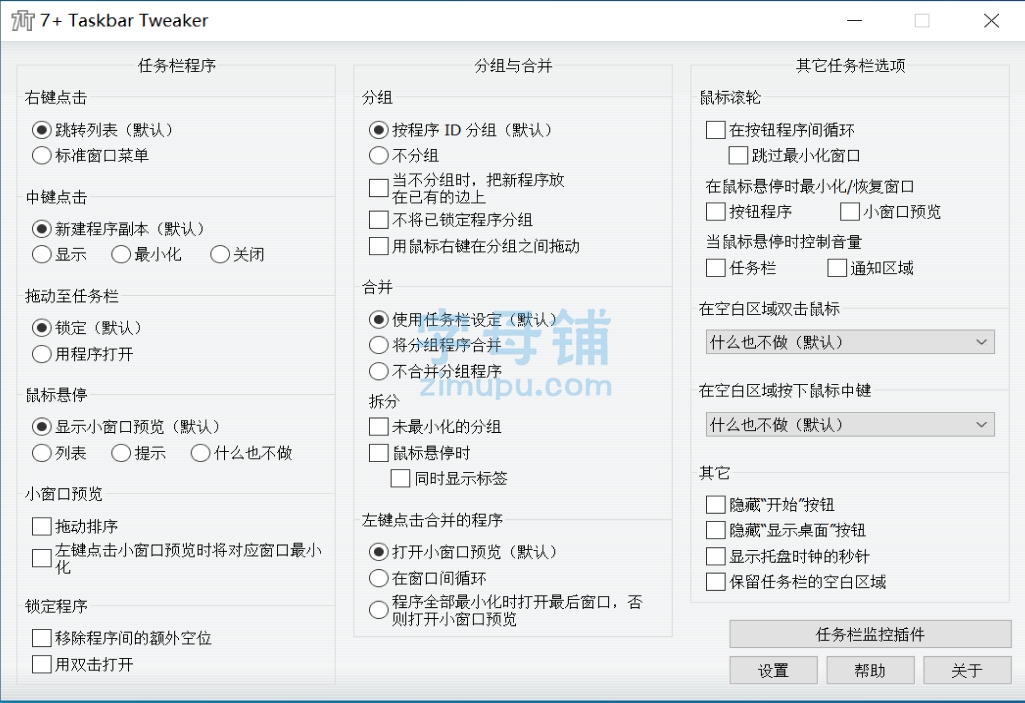Open 在空白区域按下鼠标中键 dropdown
Image resolution: width=1025 pixels, height=703 pixels.
(850, 424)
